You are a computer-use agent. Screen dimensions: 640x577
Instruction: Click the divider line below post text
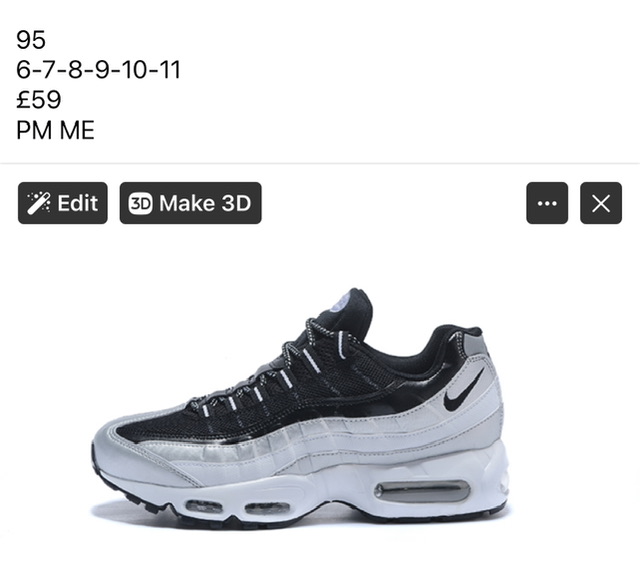320,163
